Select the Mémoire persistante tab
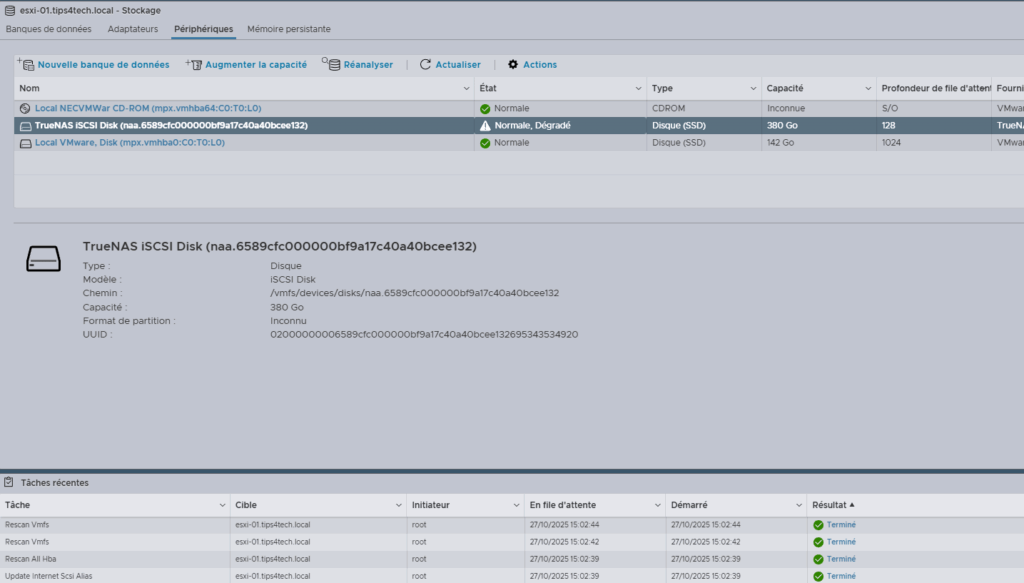Screen dimensions: 1024x583 (x=289, y=29)
